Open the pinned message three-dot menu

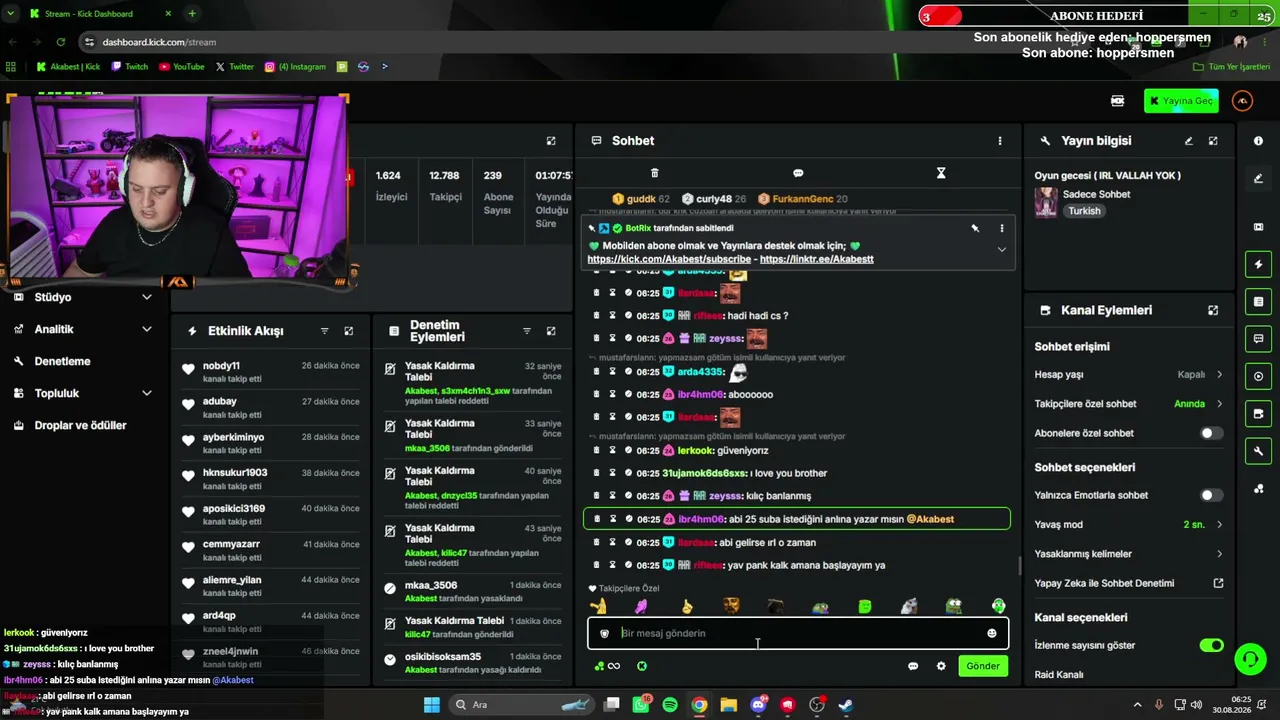coord(1001,228)
